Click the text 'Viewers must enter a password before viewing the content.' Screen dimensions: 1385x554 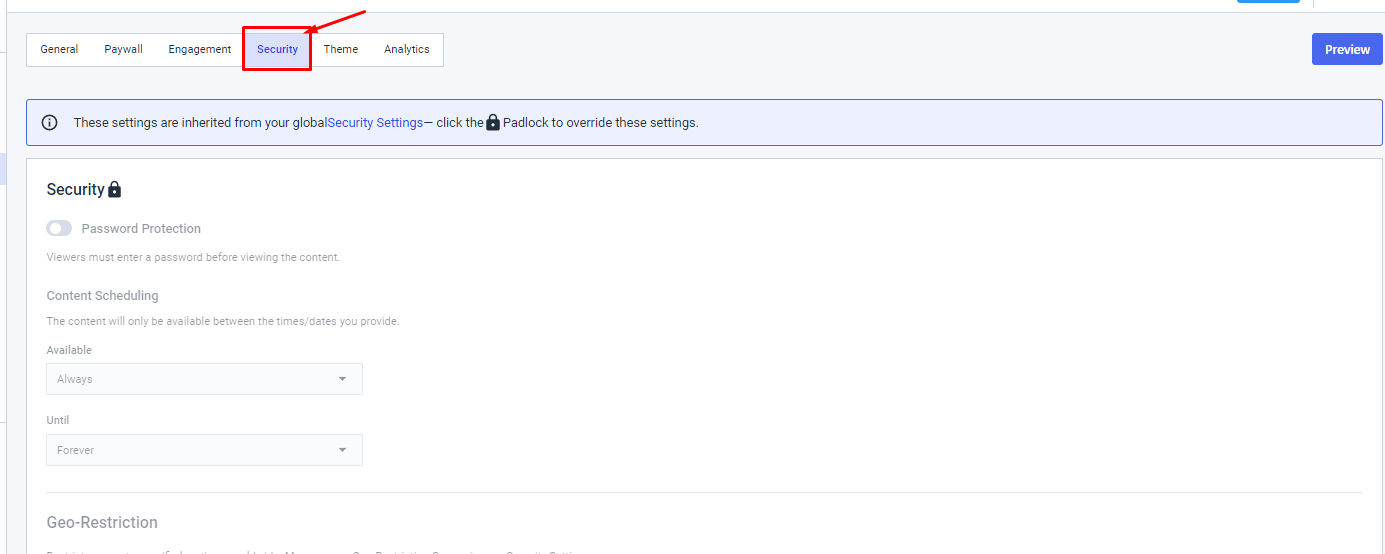[x=193, y=257]
